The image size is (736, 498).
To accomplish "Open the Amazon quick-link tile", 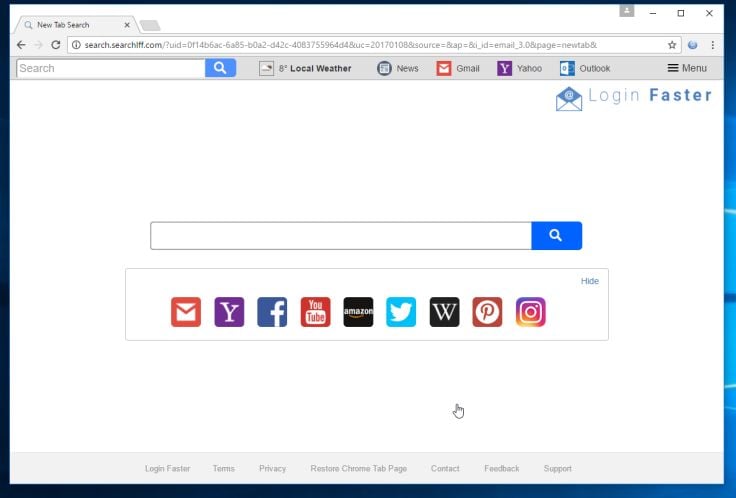I will (358, 312).
